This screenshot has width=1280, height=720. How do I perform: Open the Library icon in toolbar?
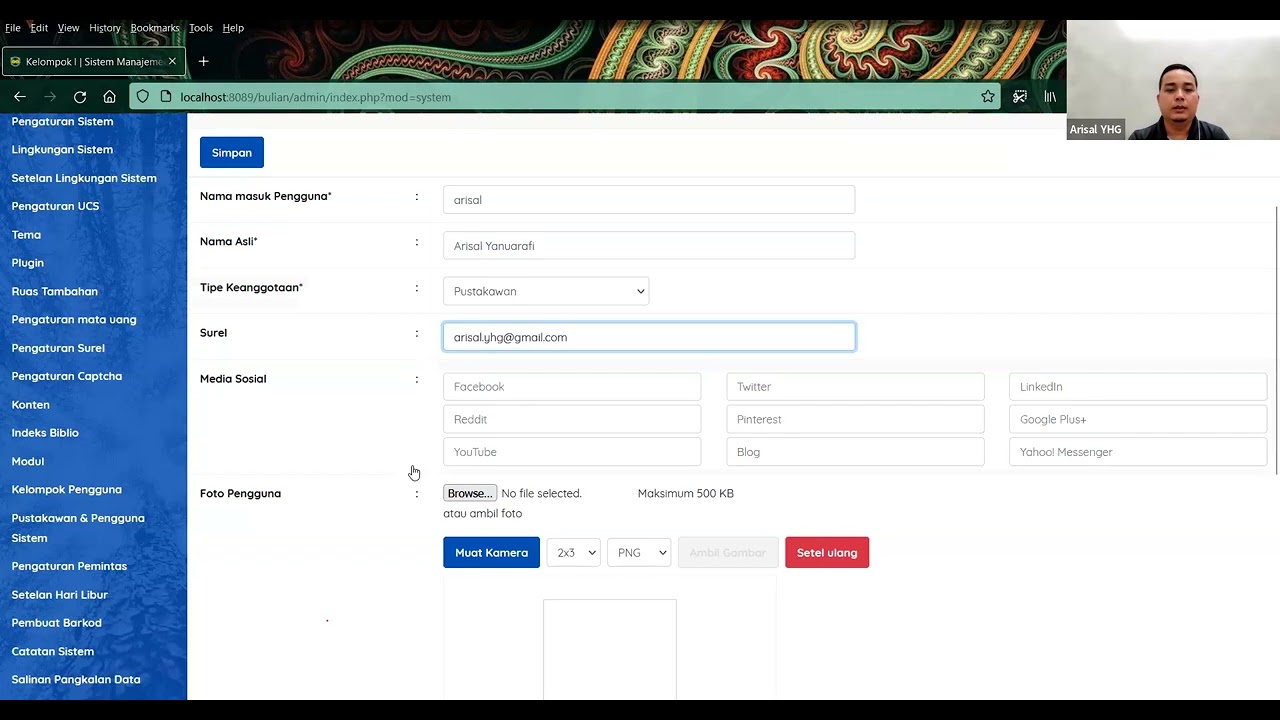pos(1050,97)
